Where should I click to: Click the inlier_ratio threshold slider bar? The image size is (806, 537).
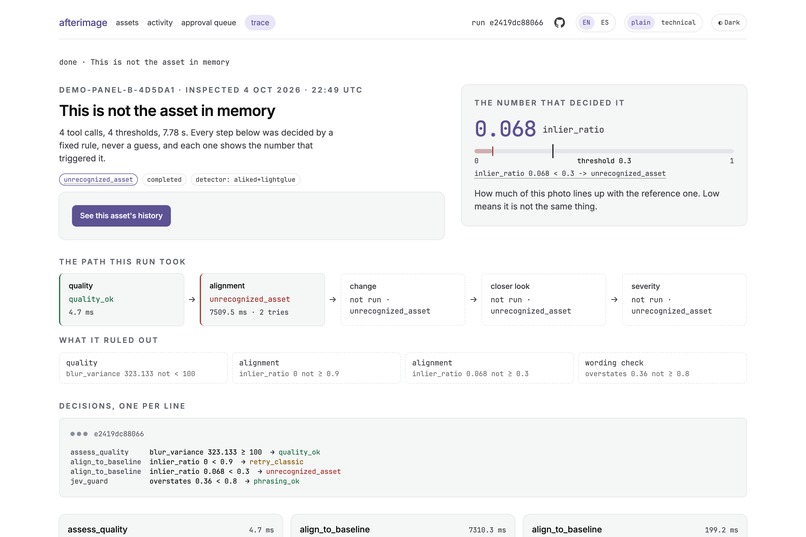(604, 151)
